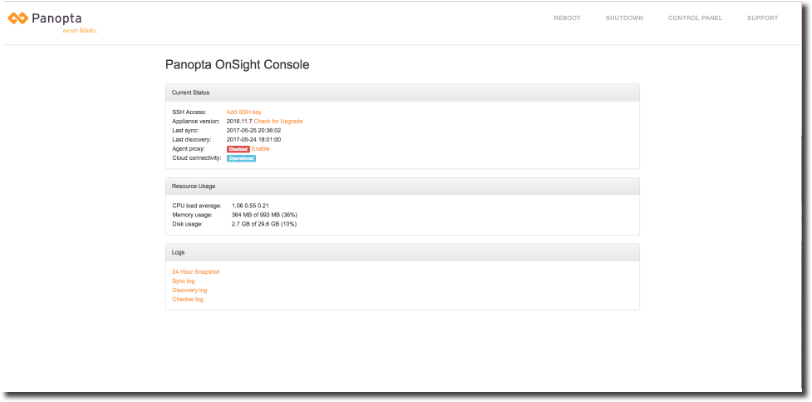Viewport: 812px width, 402px height.
Task: Select SHUTDOWN in the top navigation
Action: (625, 18)
